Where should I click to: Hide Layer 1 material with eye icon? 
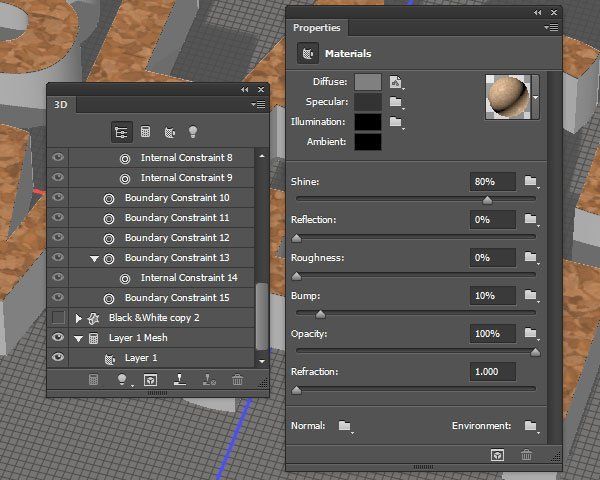pyautogui.click(x=58, y=357)
